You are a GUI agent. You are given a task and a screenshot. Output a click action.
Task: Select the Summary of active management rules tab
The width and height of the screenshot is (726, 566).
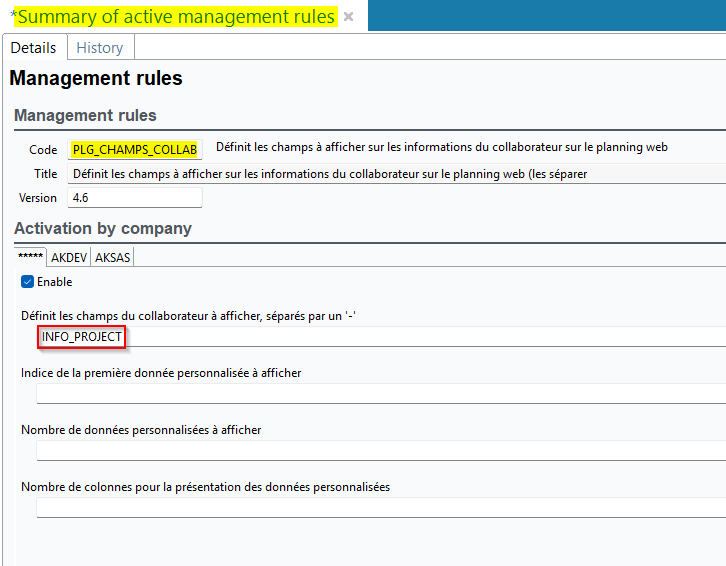(x=172, y=17)
